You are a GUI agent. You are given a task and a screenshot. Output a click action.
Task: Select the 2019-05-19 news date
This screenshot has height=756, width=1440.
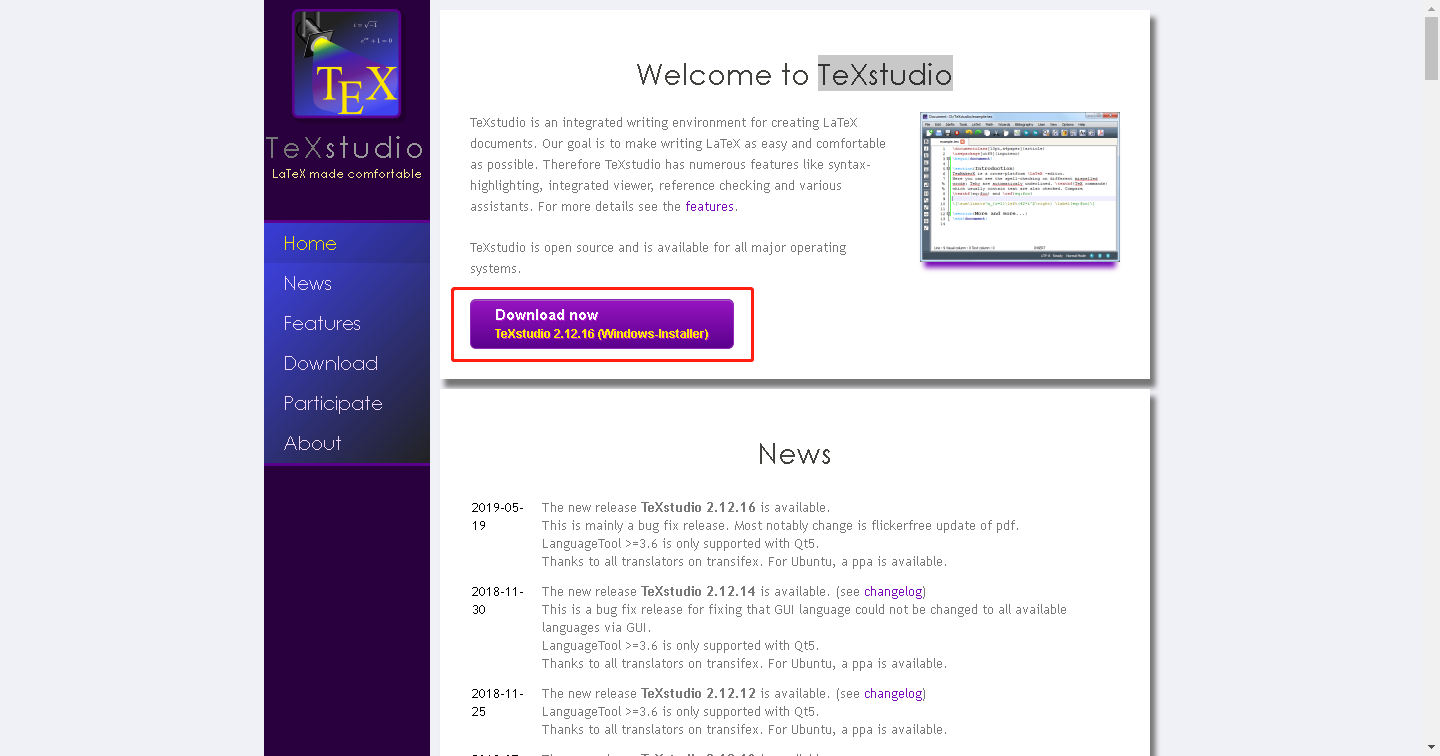[x=497, y=516]
